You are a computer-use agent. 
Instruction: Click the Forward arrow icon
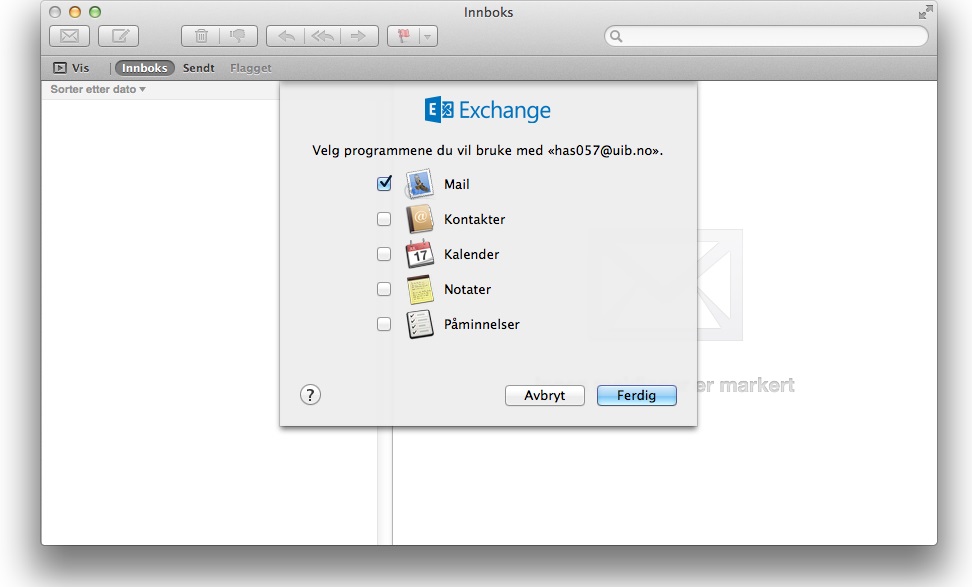pyautogui.click(x=358, y=36)
